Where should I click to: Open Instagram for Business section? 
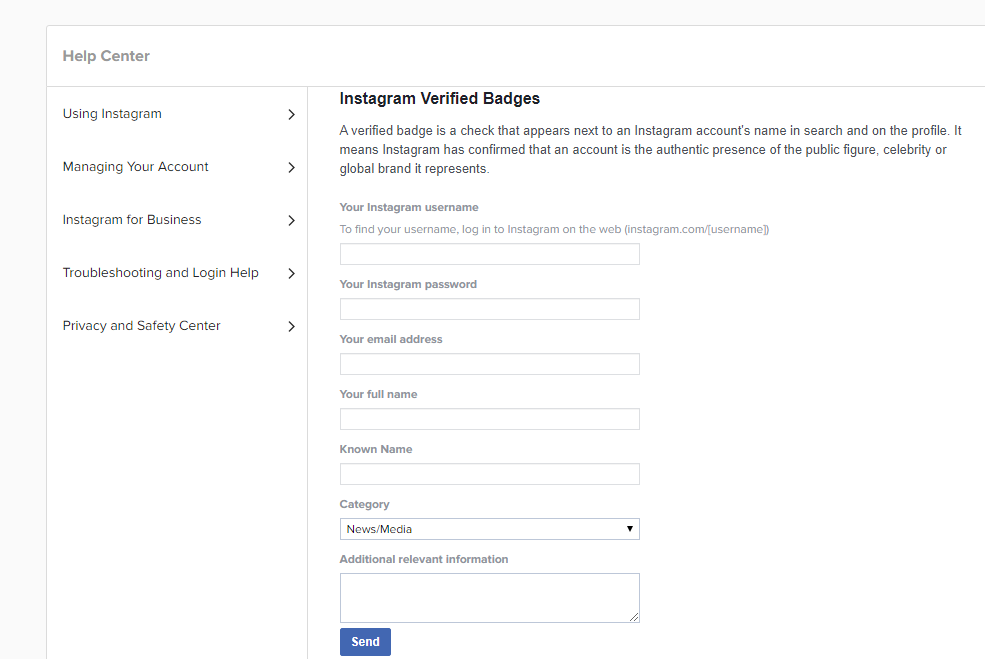(132, 219)
